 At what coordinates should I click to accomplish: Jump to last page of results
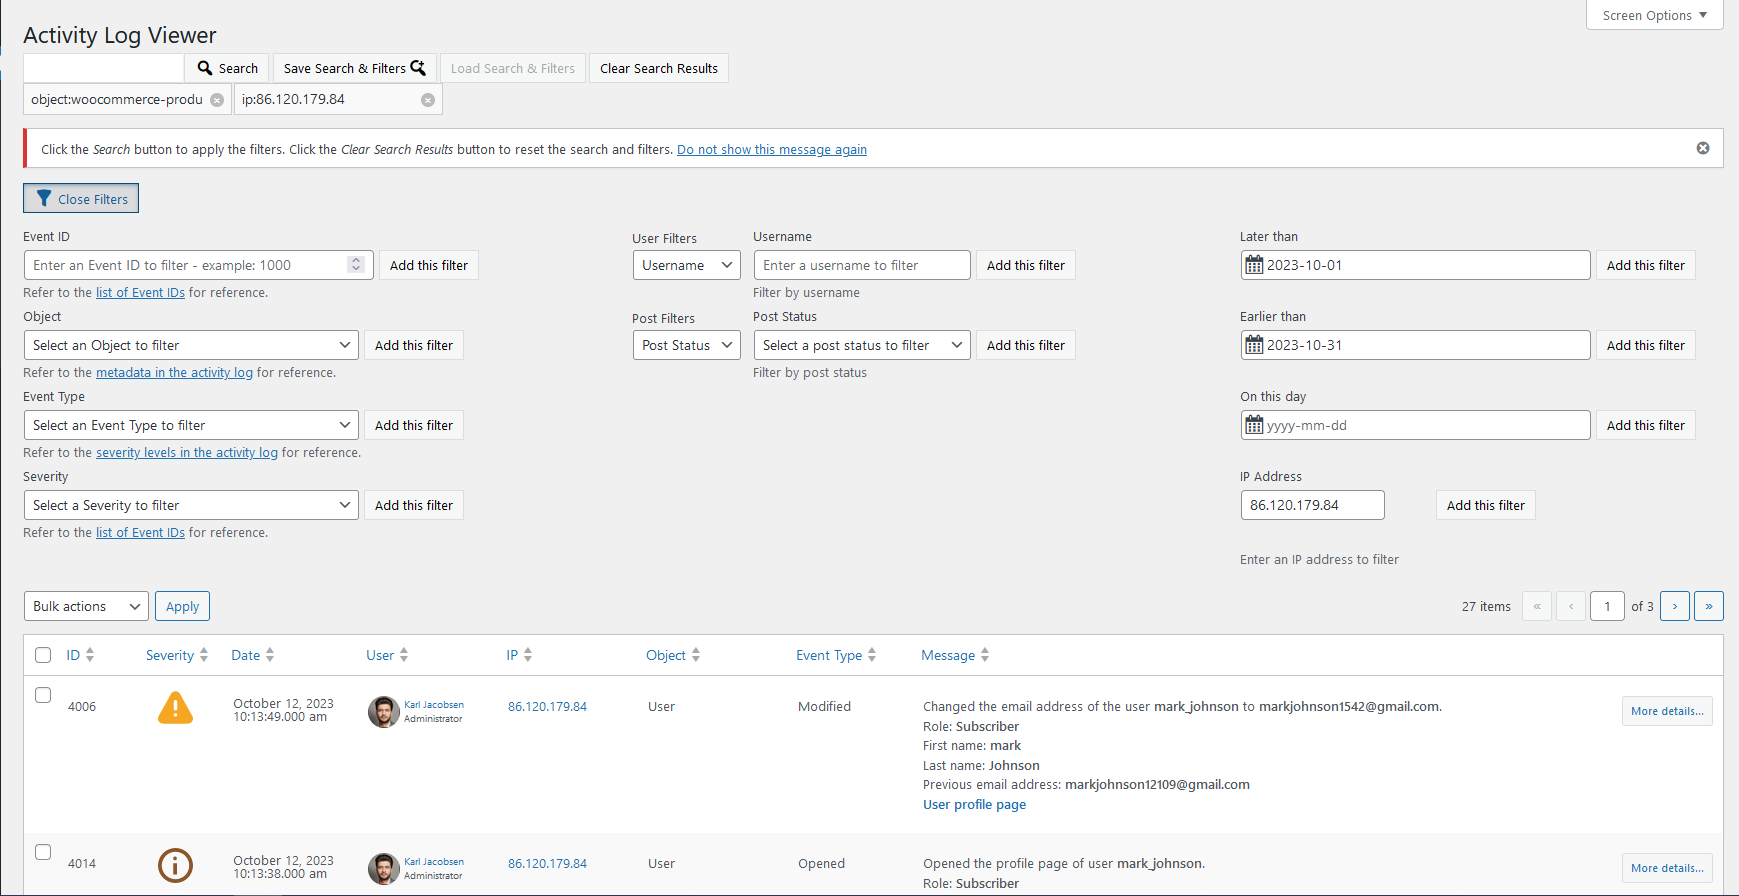[x=1709, y=606]
